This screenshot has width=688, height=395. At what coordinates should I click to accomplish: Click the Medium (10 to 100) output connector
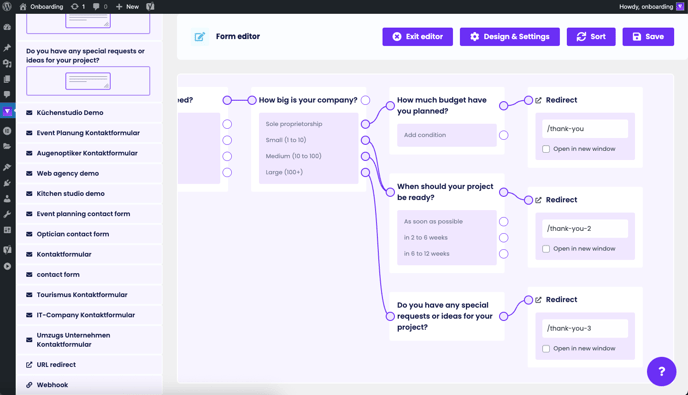(365, 156)
